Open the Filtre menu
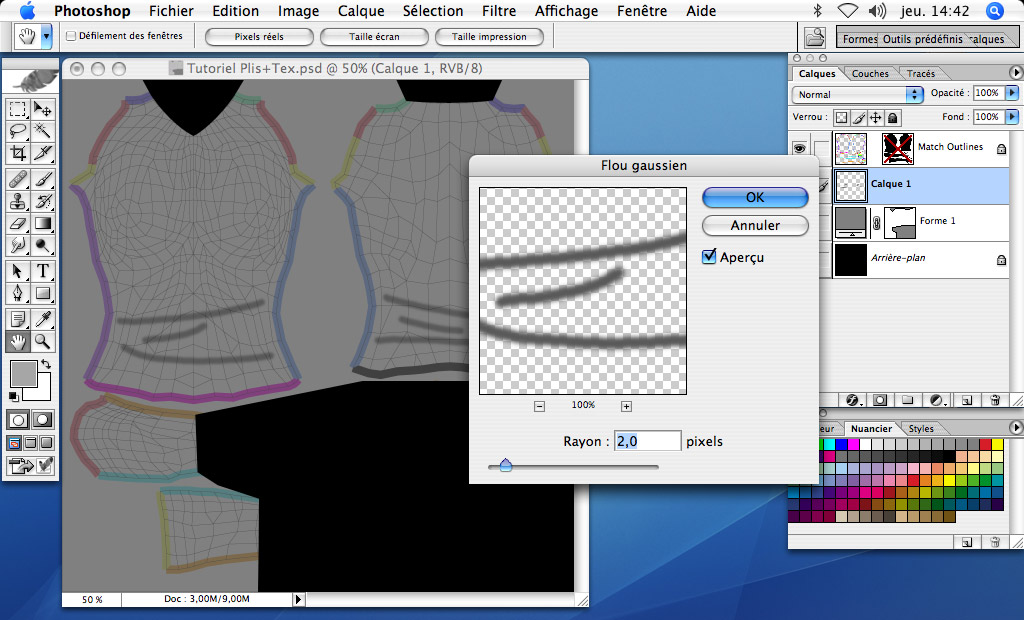1024x620 pixels. click(x=499, y=11)
